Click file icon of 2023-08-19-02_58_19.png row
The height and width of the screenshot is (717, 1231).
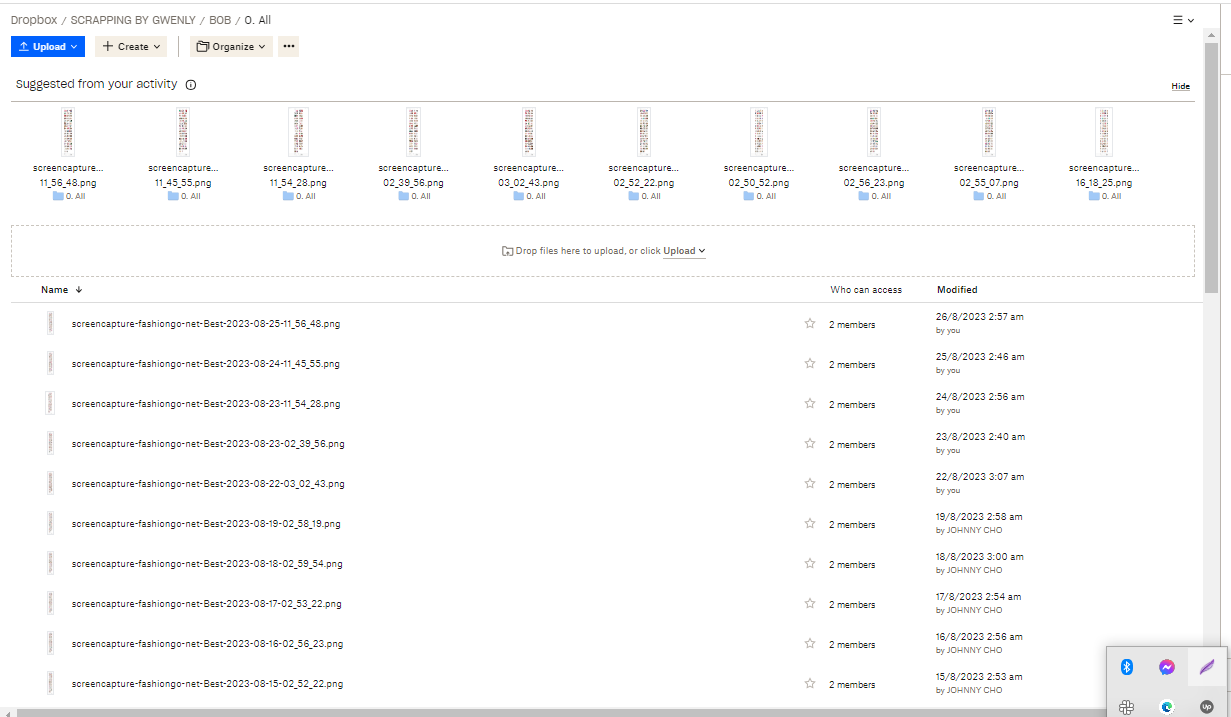click(x=50, y=523)
